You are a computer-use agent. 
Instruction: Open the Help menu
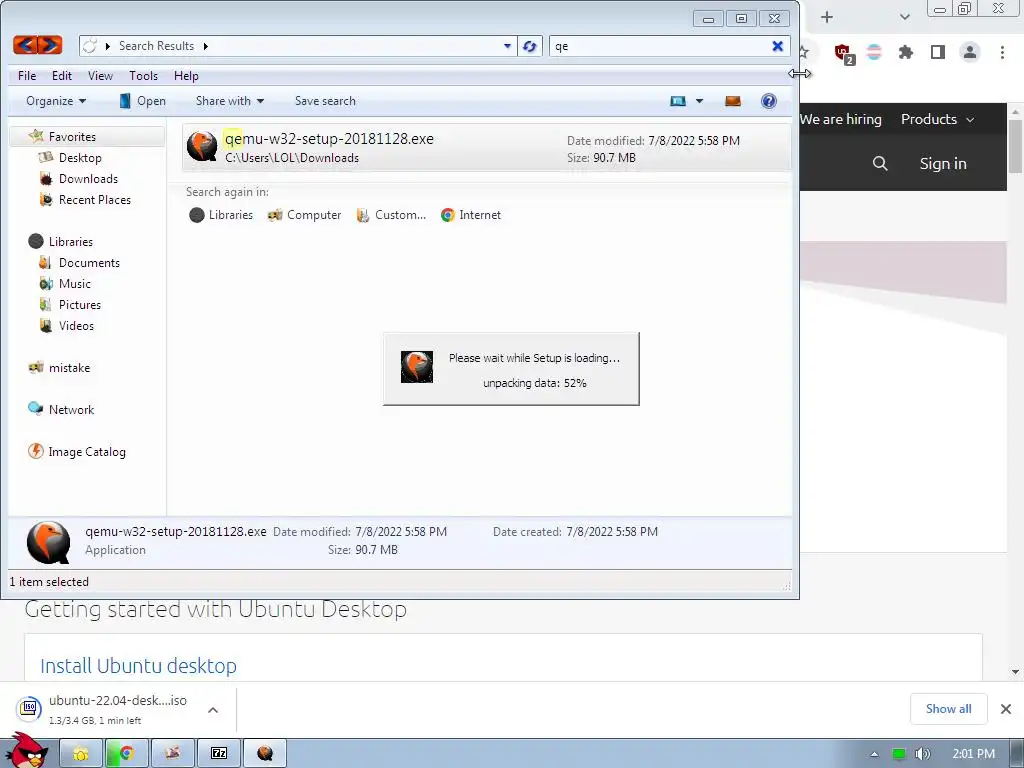tap(185, 76)
